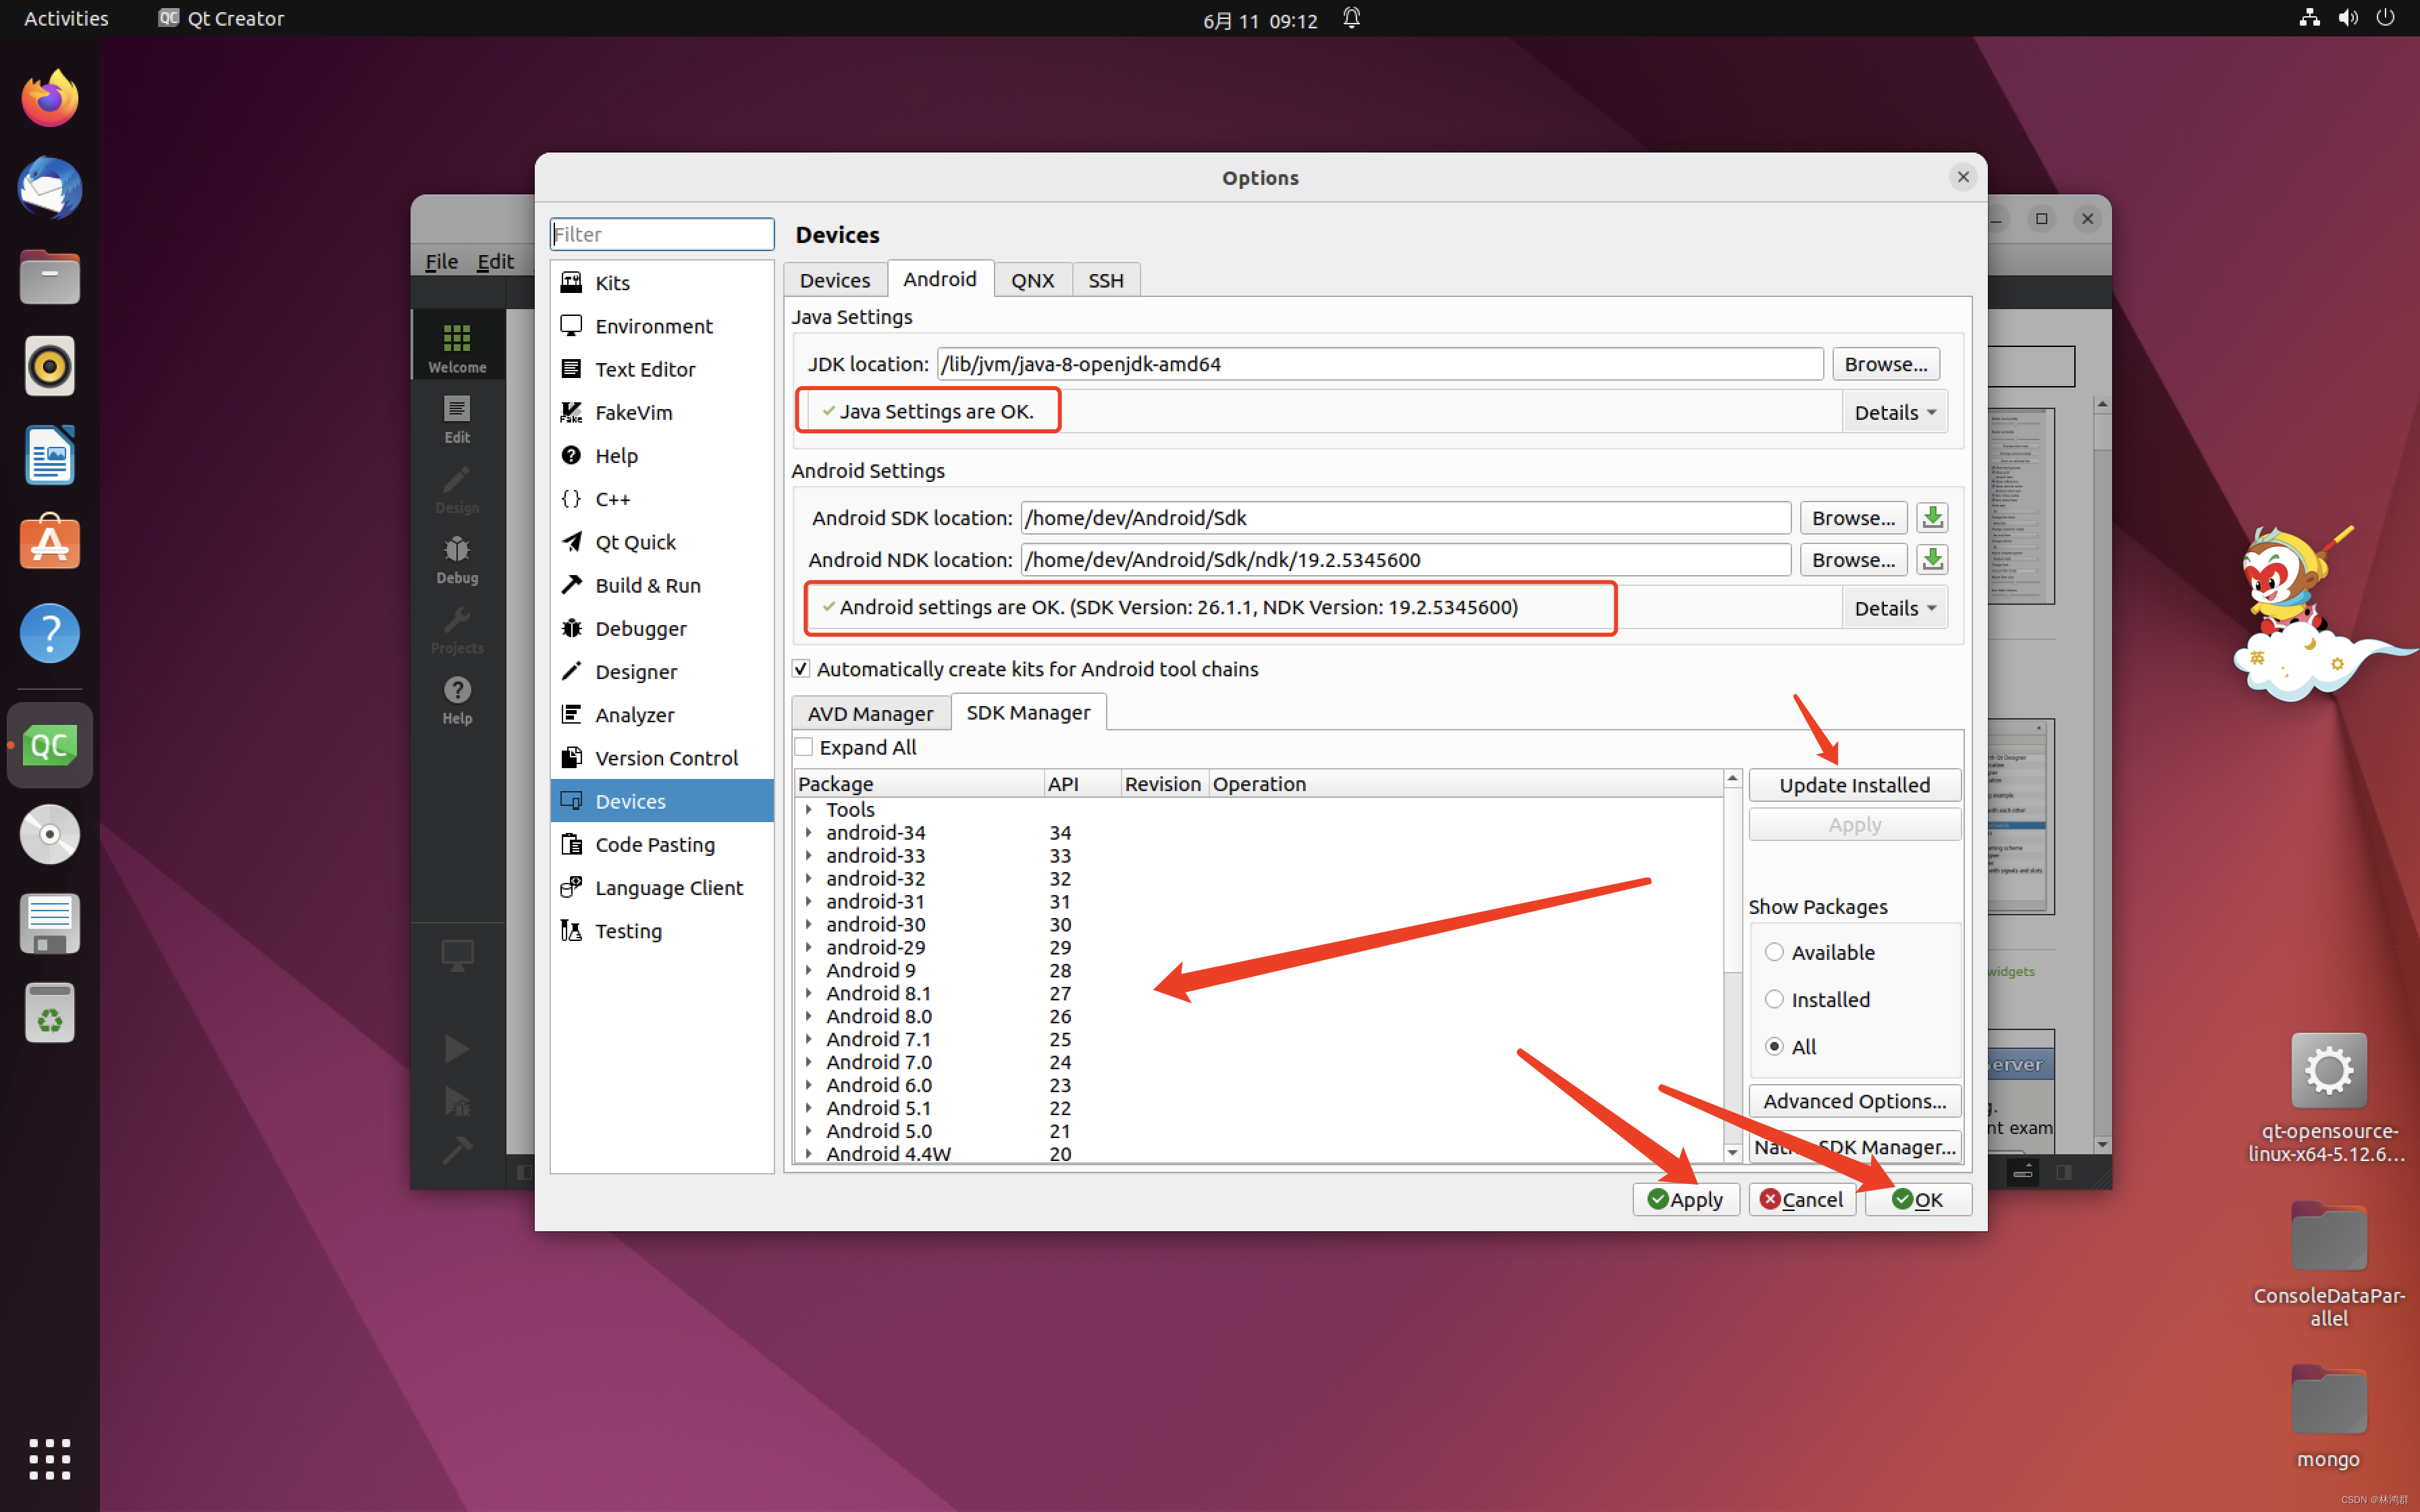This screenshot has width=2420, height=1512.
Task: Open the Analyzer settings category
Action: [634, 715]
